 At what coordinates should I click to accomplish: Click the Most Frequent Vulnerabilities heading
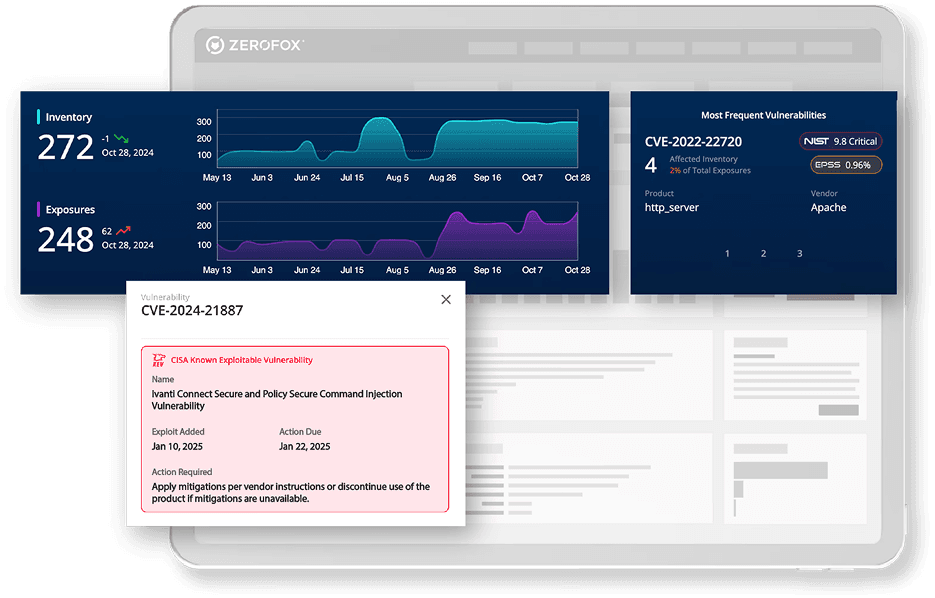(x=763, y=115)
